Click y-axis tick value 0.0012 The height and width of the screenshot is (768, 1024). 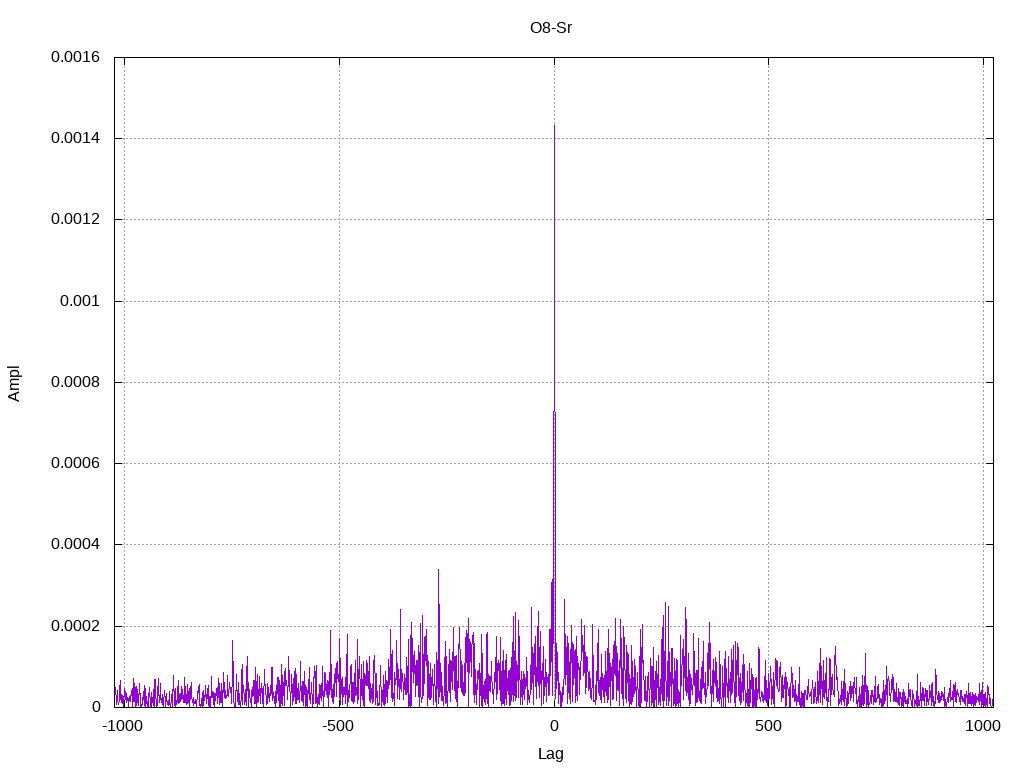(x=76, y=219)
